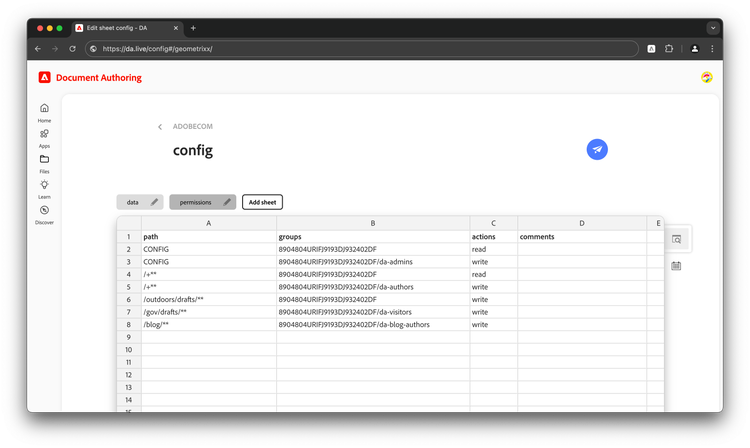Image resolution: width=750 pixels, height=448 pixels.
Task: Open Apps in the sidebar
Action: 44,134
